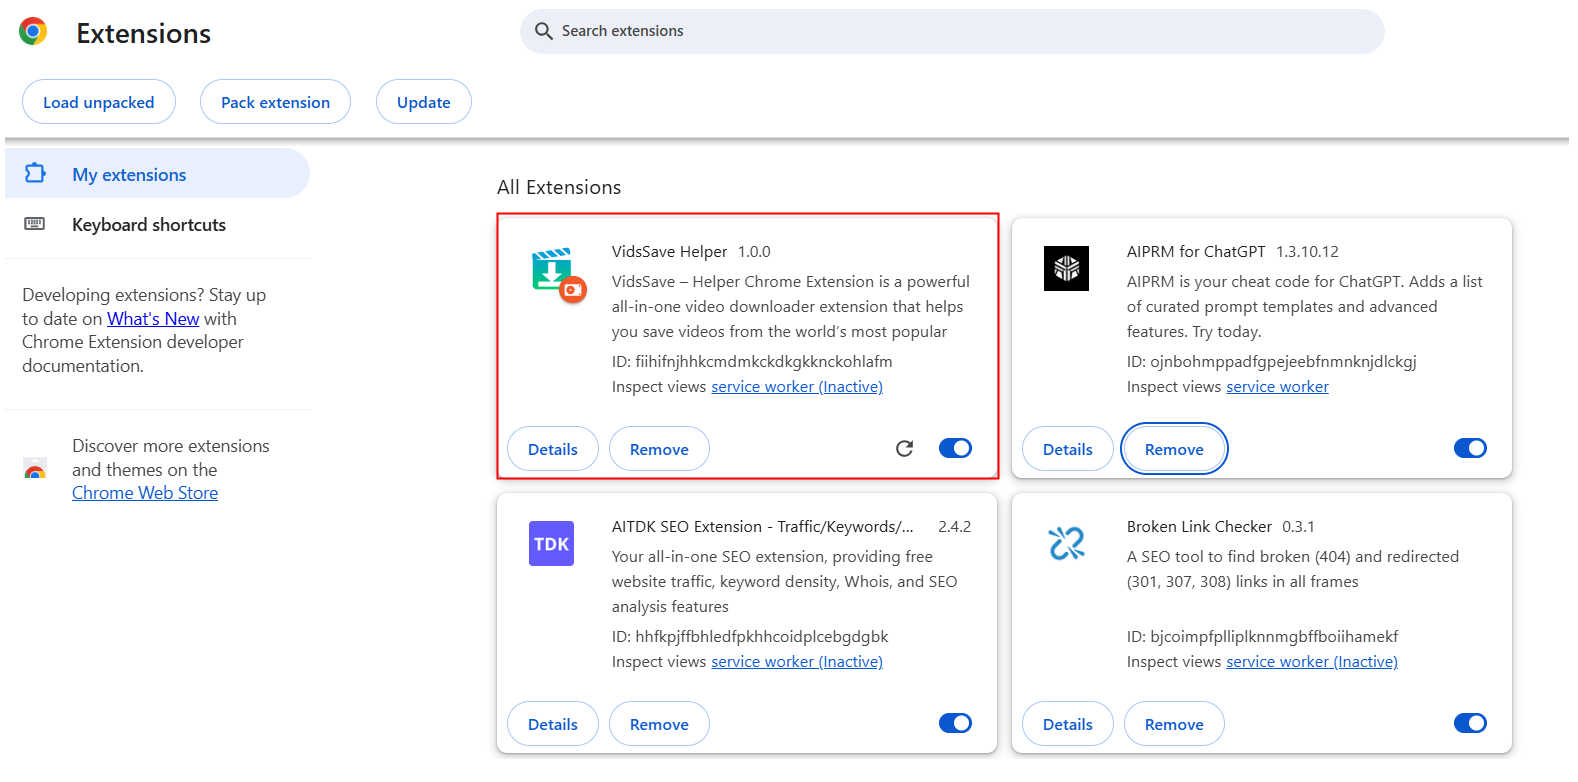
Task: Click the AITDK SEO TDK extension icon
Action: click(551, 543)
